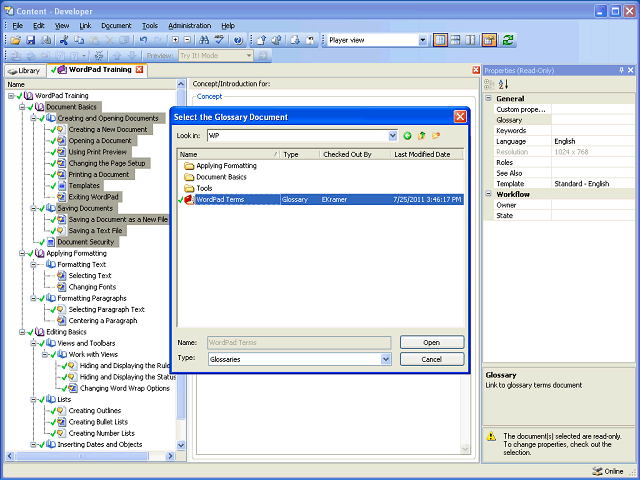
Task: Click the outline tree scroll down arrow
Action: 181,445
